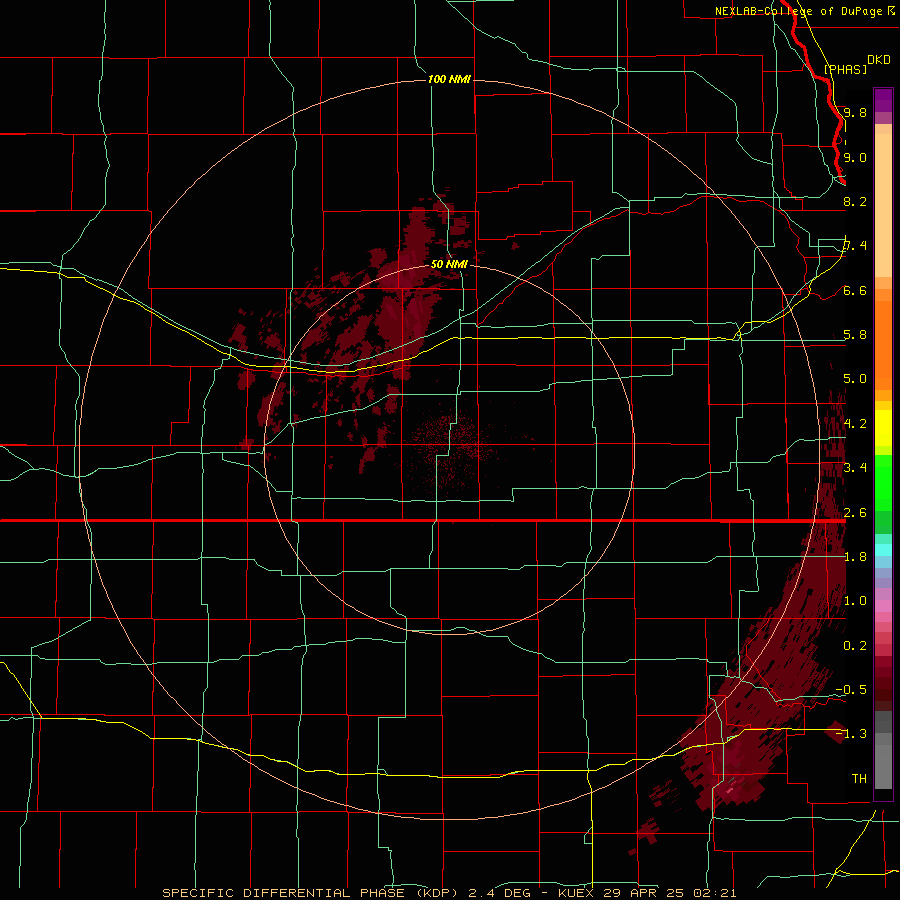Screen dimensions: 900x900
Task: Click the 0.2 value on the color scale
Action: pos(855,646)
